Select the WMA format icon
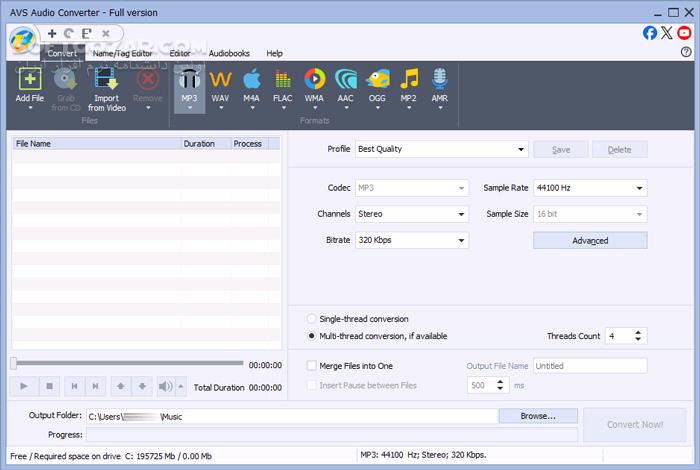The width and height of the screenshot is (700, 470). tap(314, 79)
